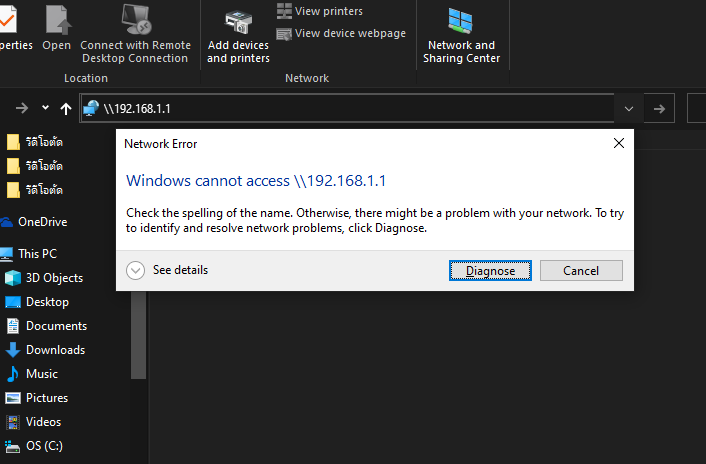Open the recent locations dropdown arrow

click(x=45, y=108)
